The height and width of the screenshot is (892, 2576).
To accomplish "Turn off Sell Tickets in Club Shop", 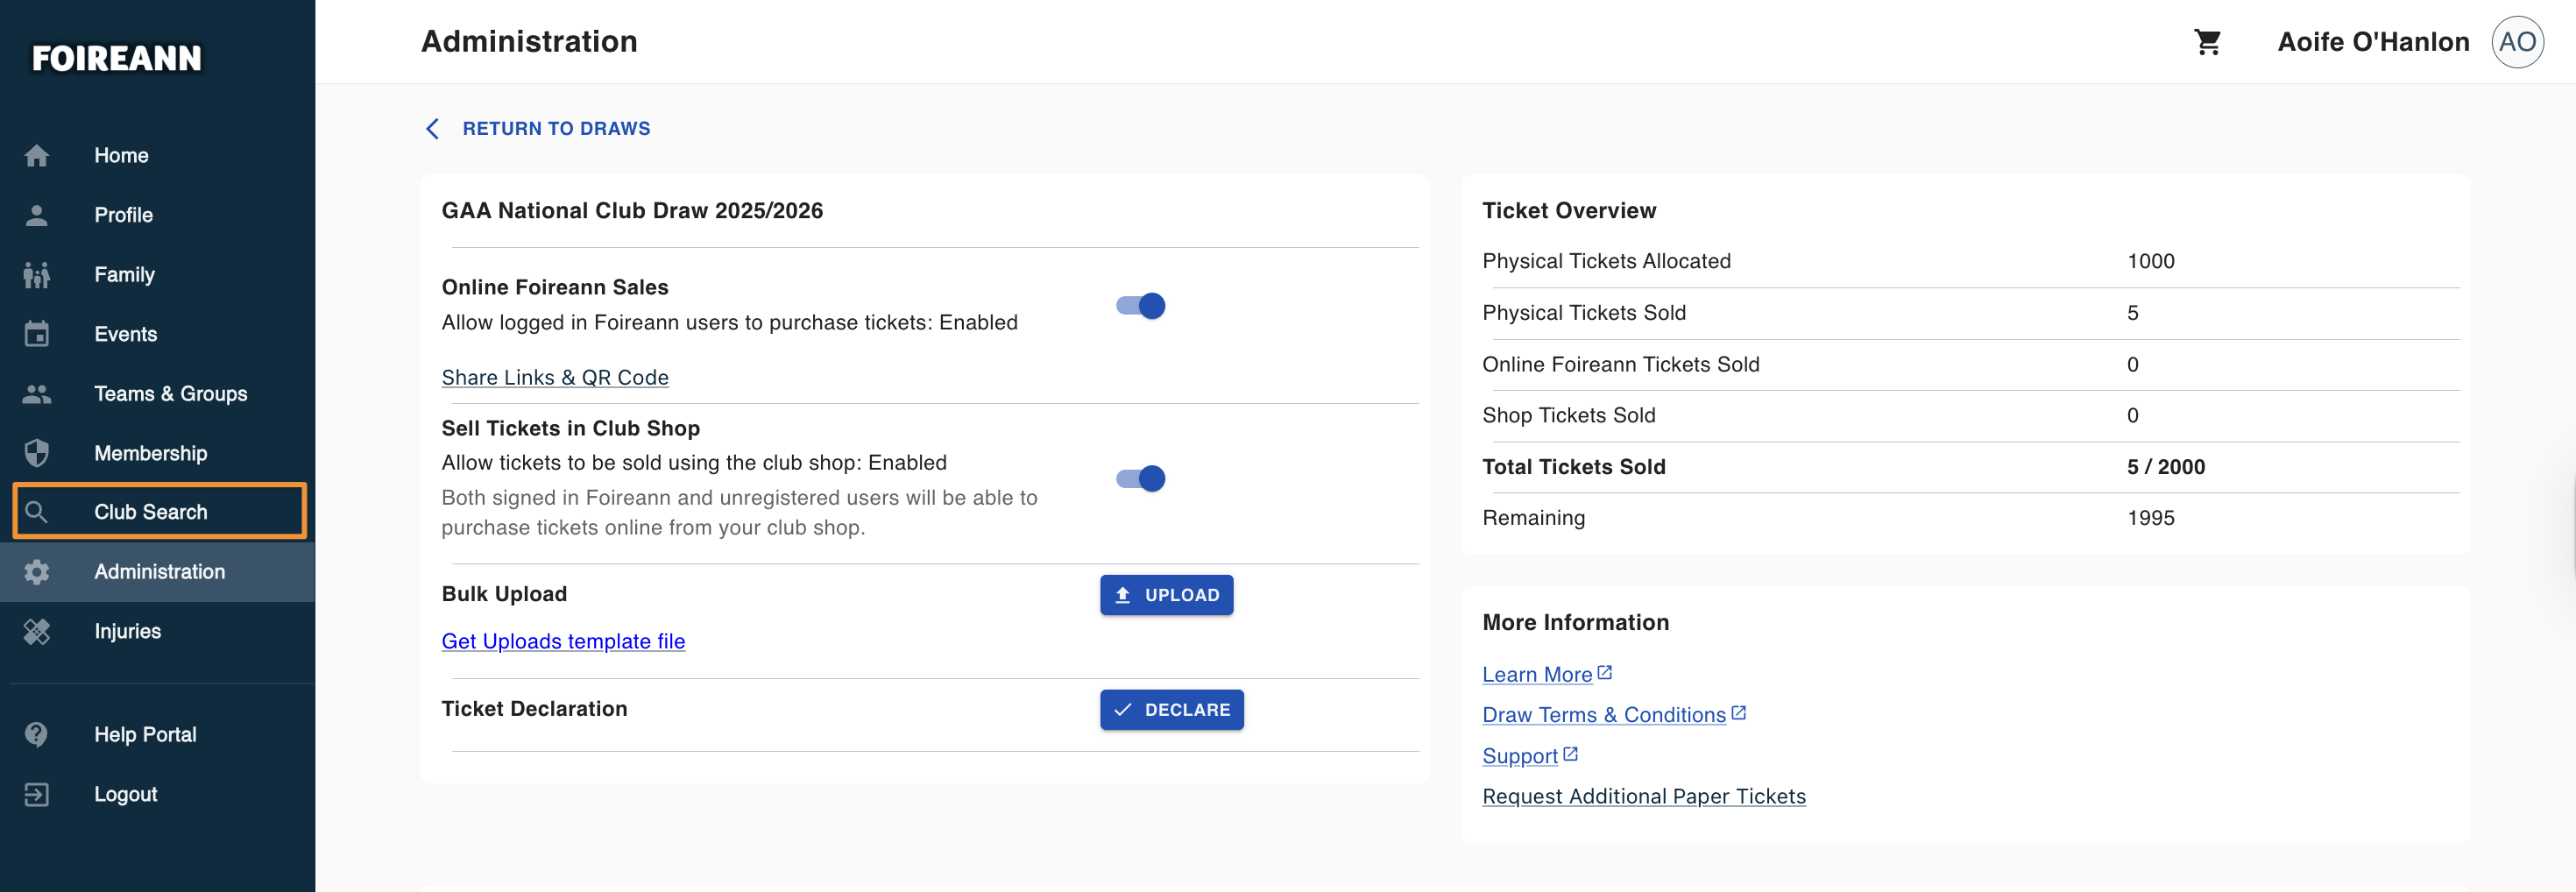I will [1140, 478].
